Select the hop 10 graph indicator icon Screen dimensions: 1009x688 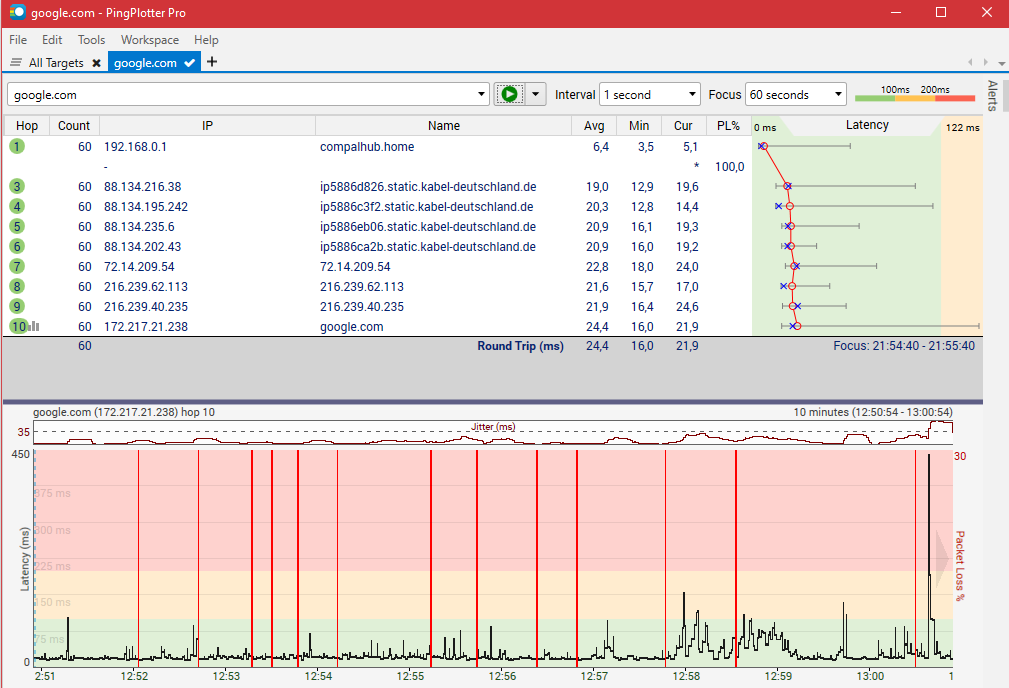click(x=34, y=326)
